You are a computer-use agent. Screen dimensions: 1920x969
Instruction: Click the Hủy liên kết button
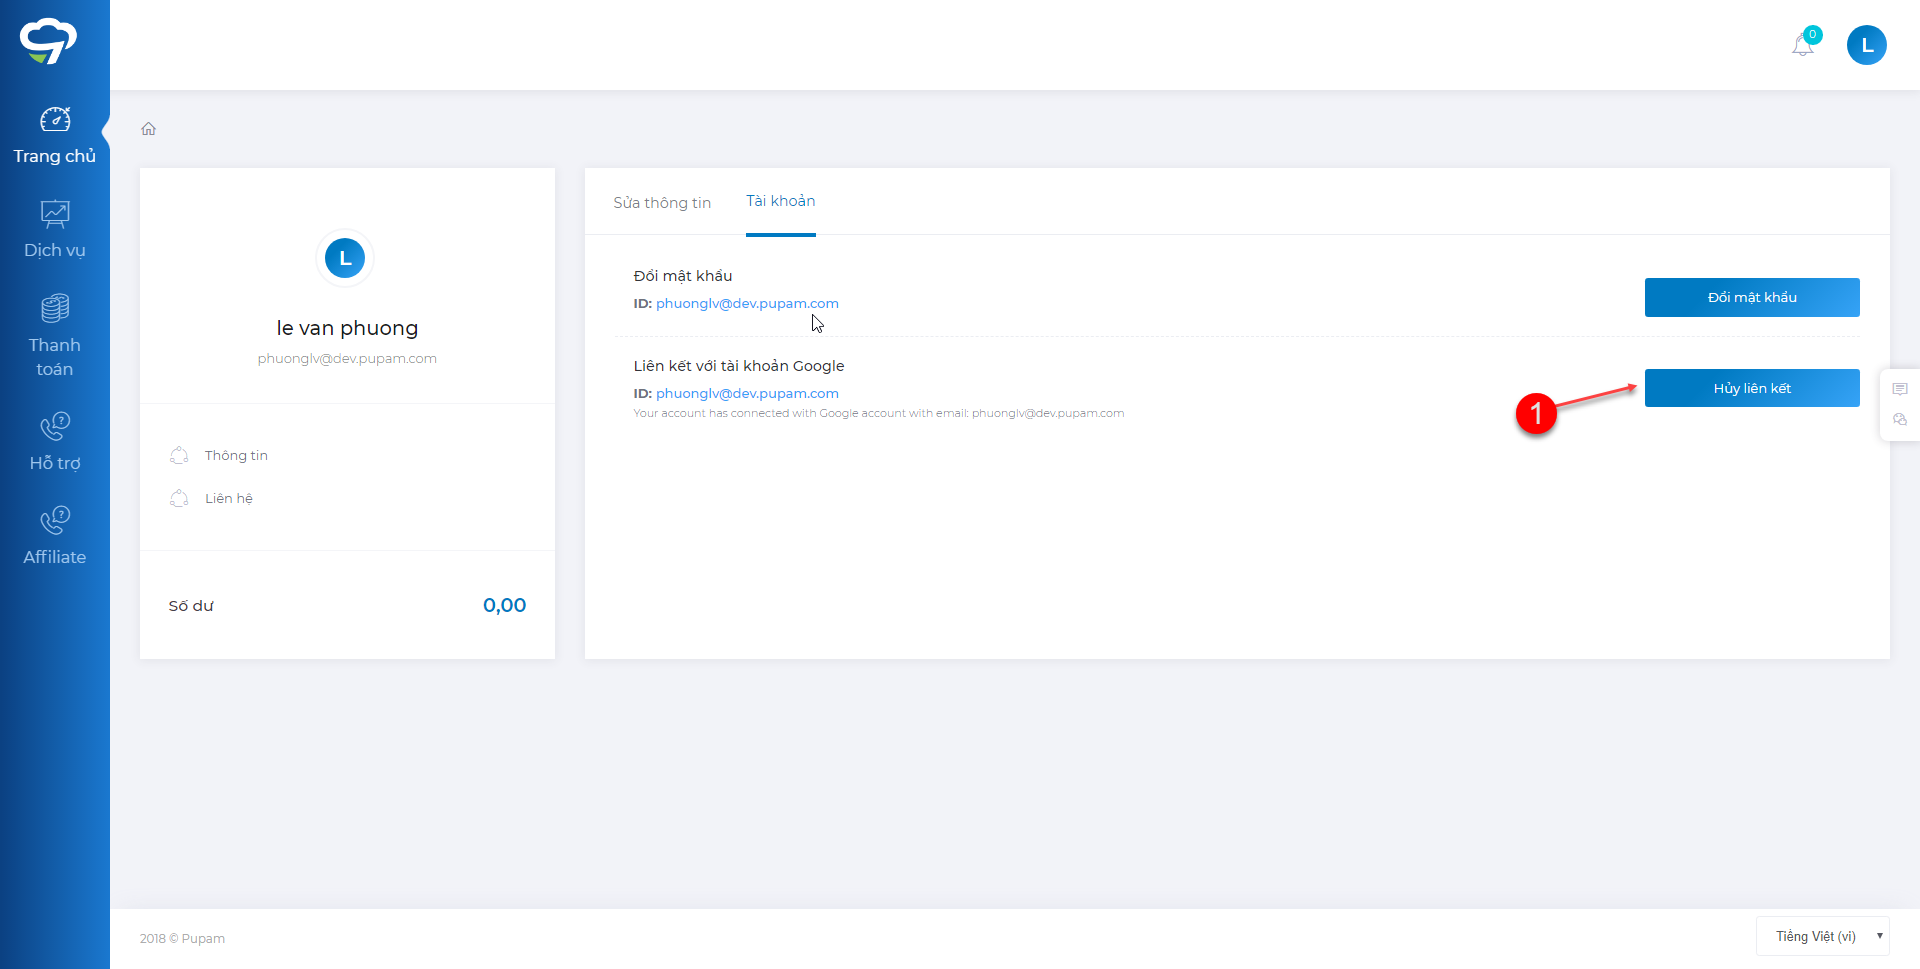click(1752, 388)
